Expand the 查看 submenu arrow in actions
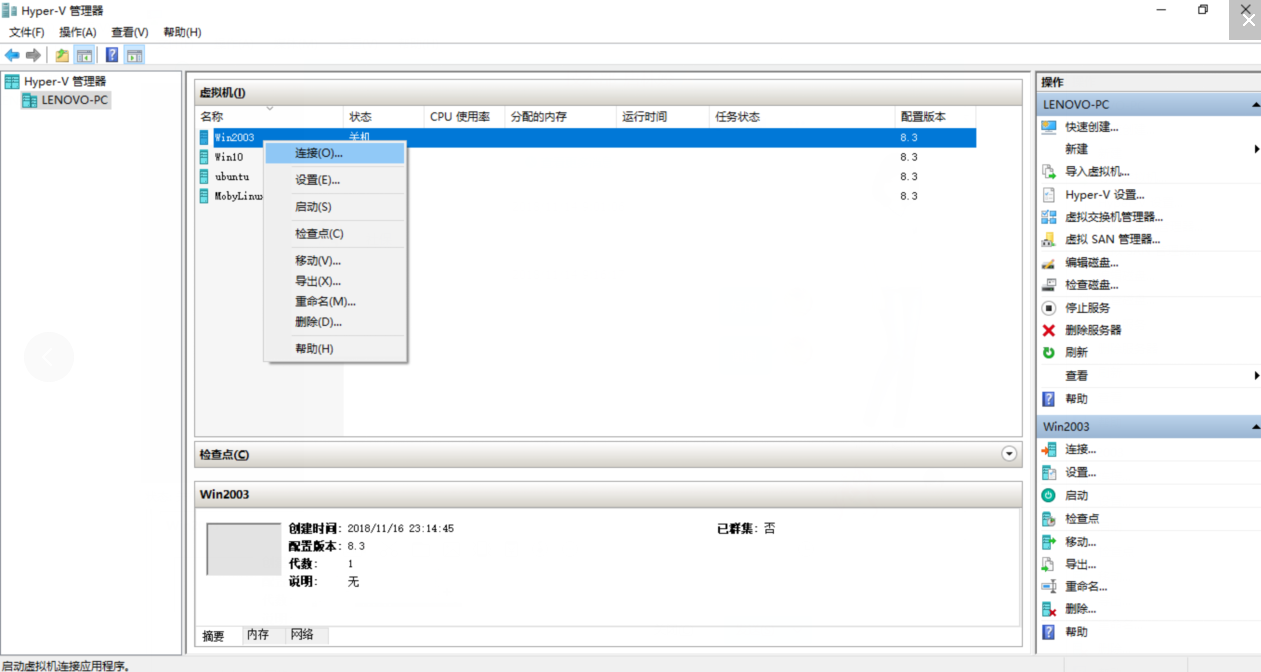The width and height of the screenshot is (1261, 672). 1256,376
